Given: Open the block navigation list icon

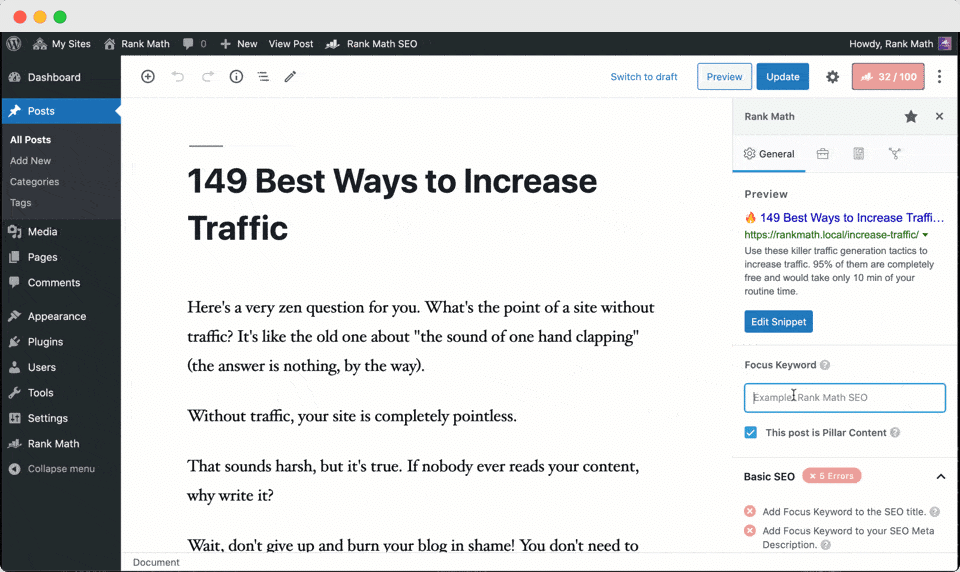Looking at the screenshot, I should coord(263,77).
